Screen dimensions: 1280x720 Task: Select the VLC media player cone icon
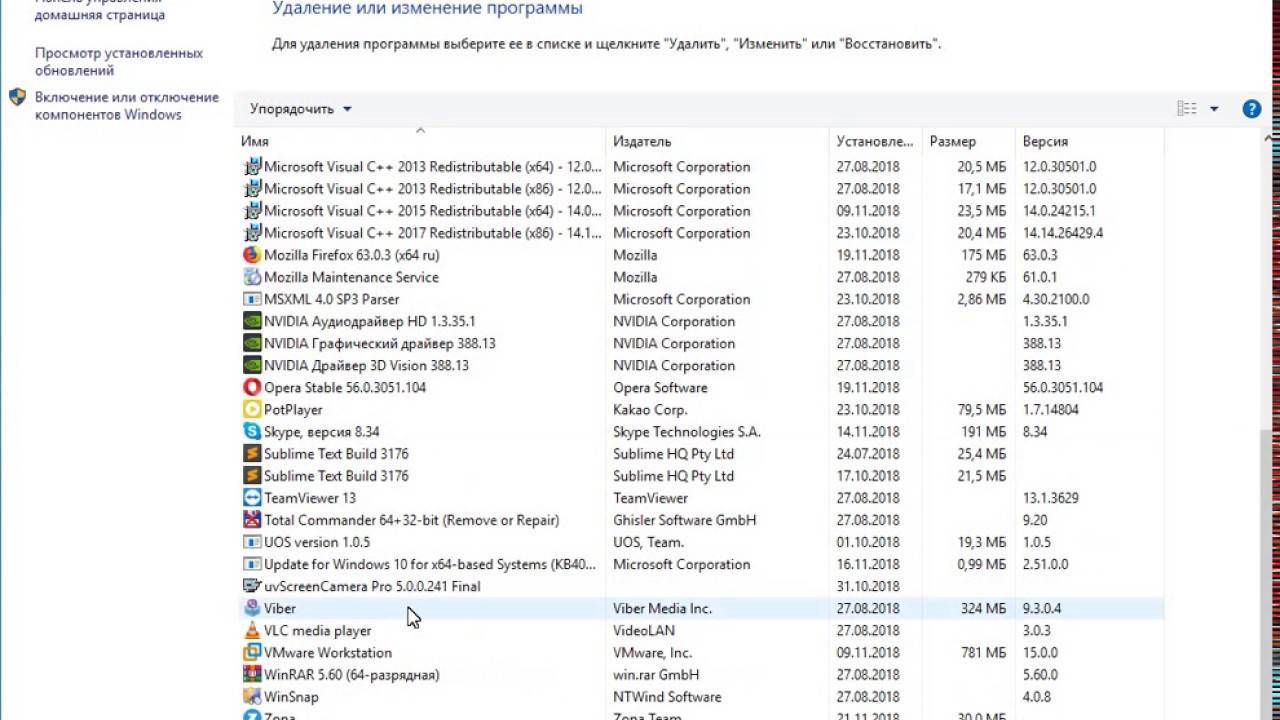tap(252, 631)
